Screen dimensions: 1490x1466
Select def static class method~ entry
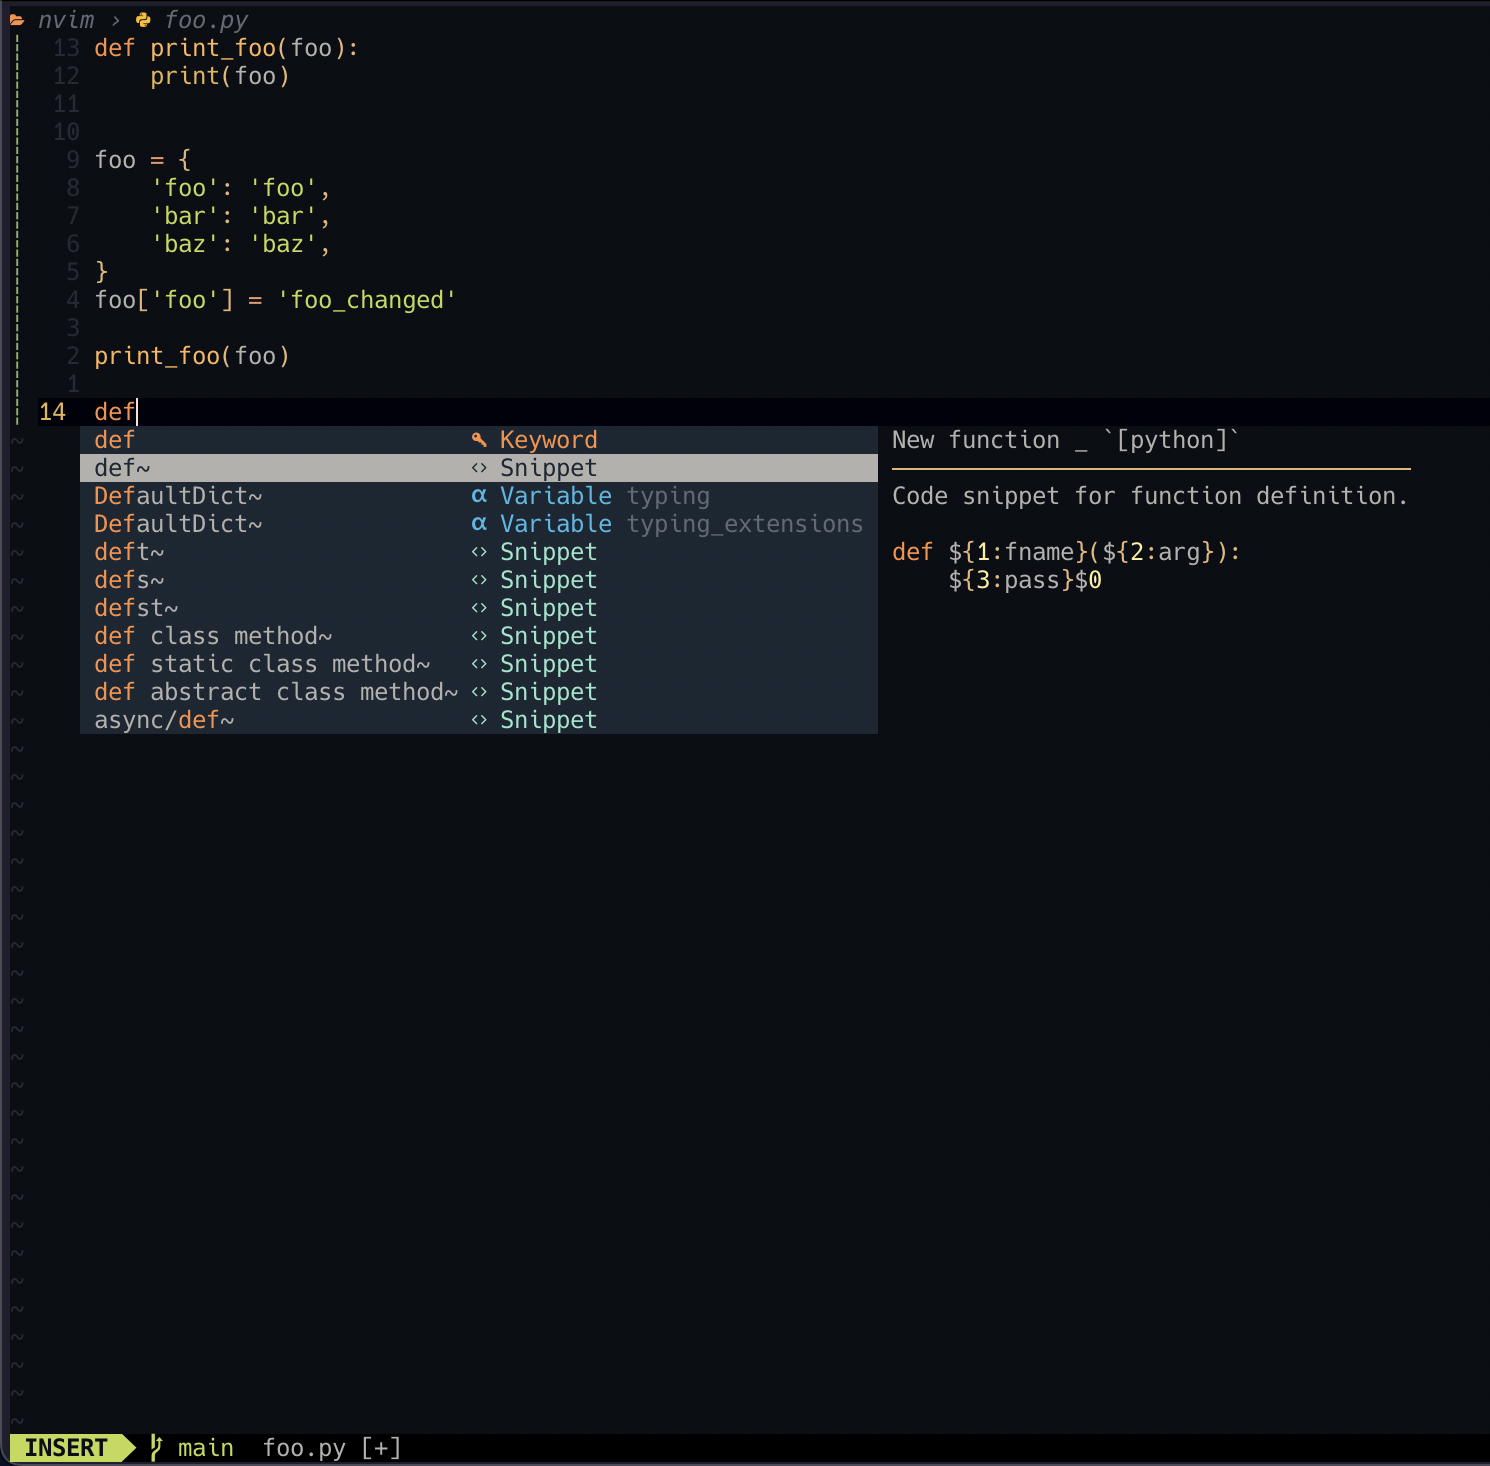click(x=262, y=663)
